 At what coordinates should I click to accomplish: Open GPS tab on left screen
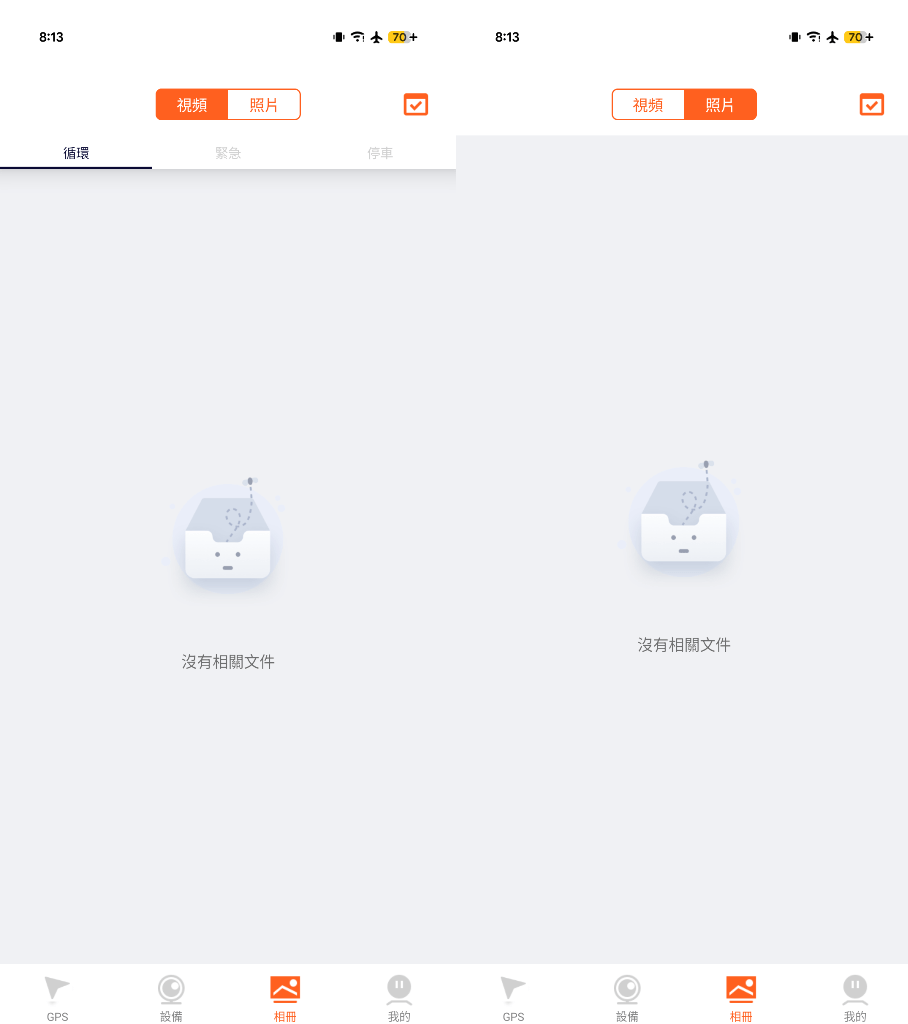(x=57, y=998)
